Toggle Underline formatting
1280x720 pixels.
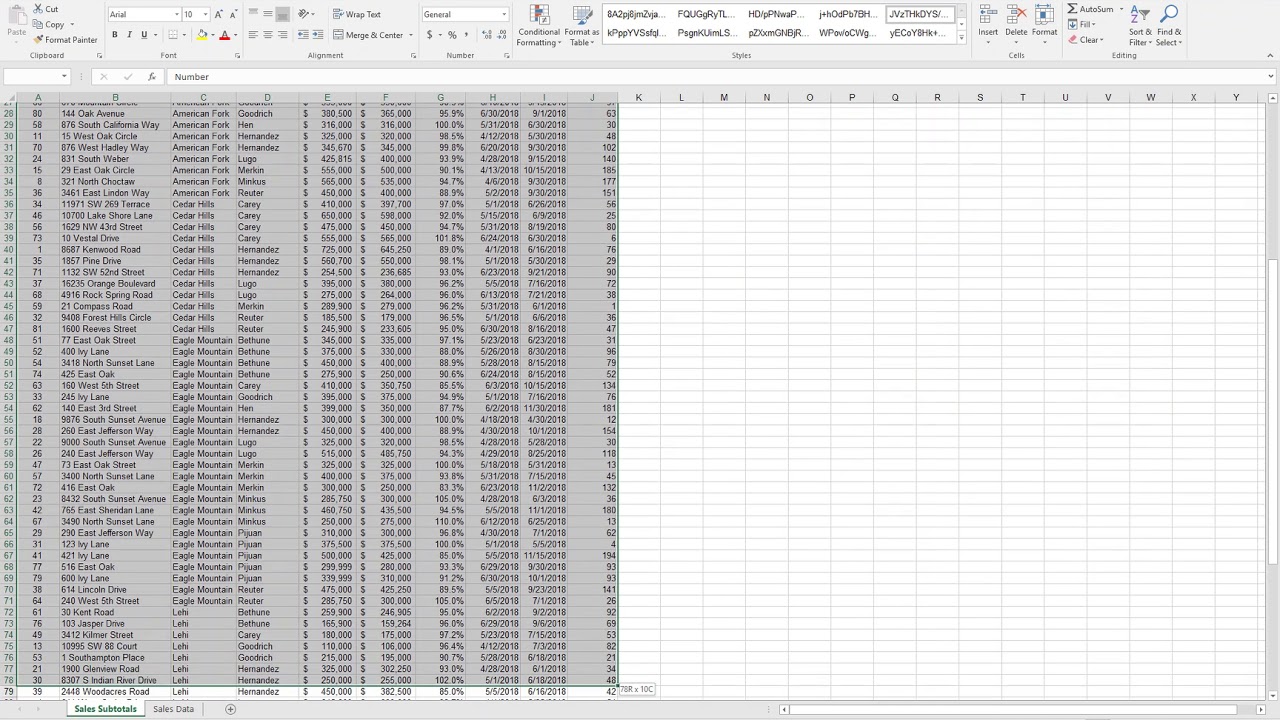coord(143,35)
